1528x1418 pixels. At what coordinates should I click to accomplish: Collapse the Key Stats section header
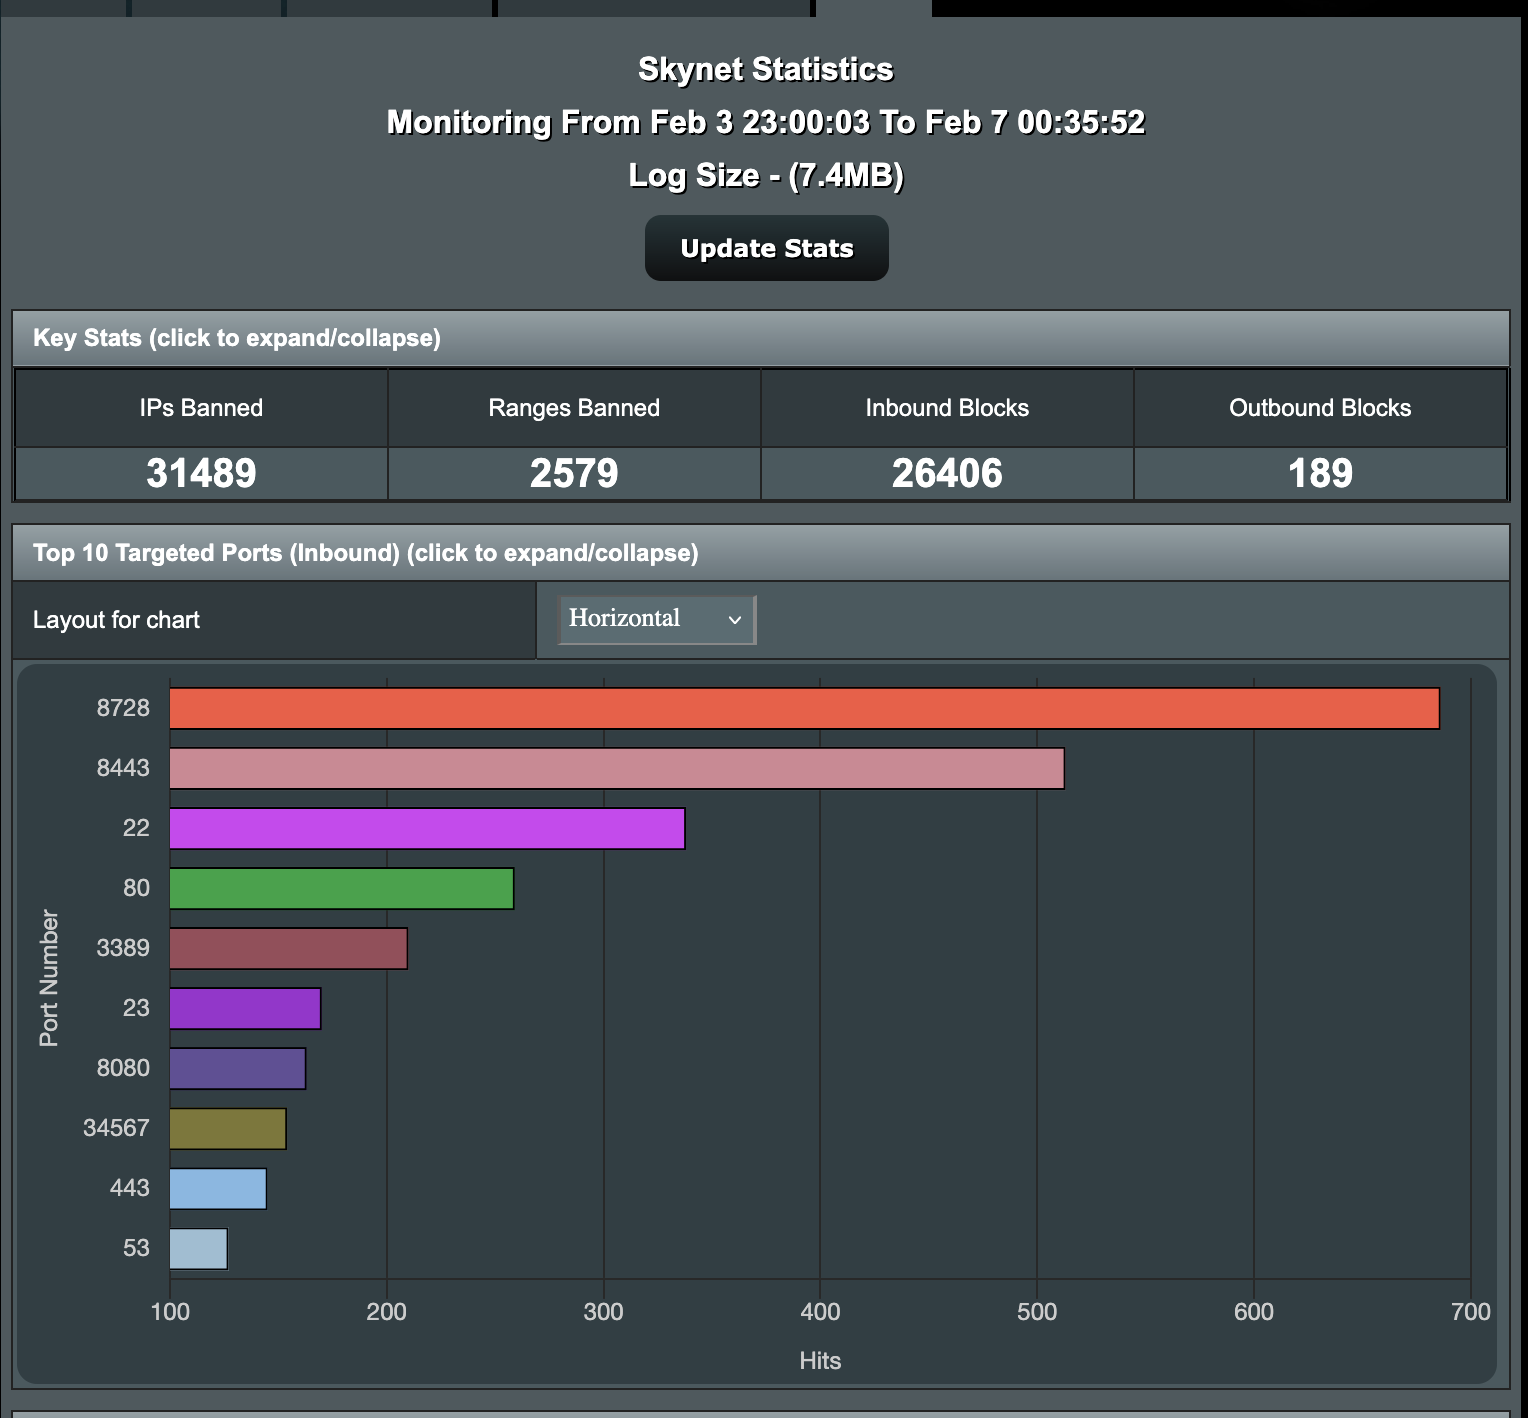761,338
